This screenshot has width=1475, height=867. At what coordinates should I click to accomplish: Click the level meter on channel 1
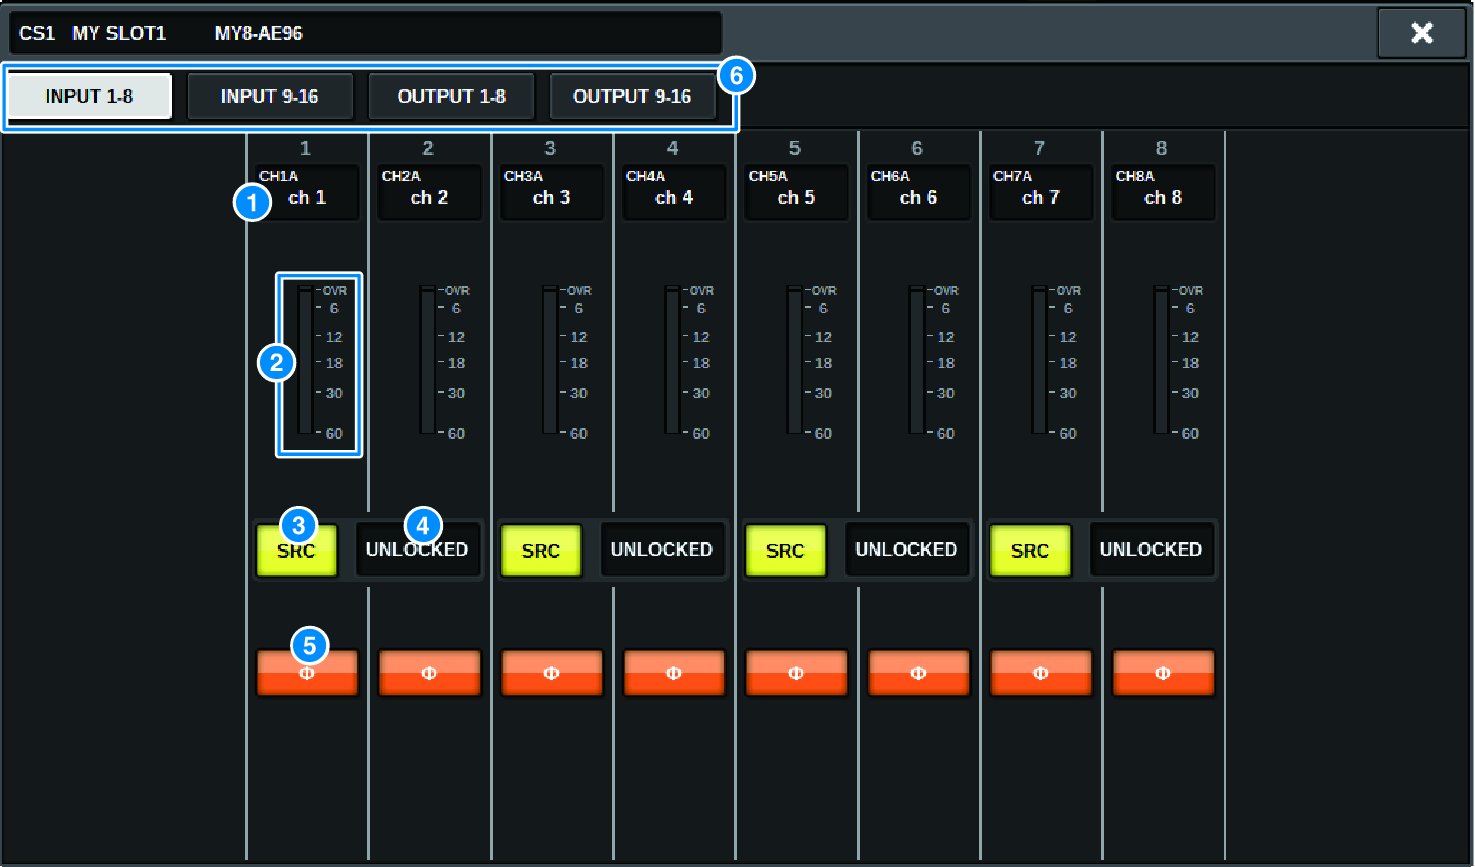tap(318, 365)
